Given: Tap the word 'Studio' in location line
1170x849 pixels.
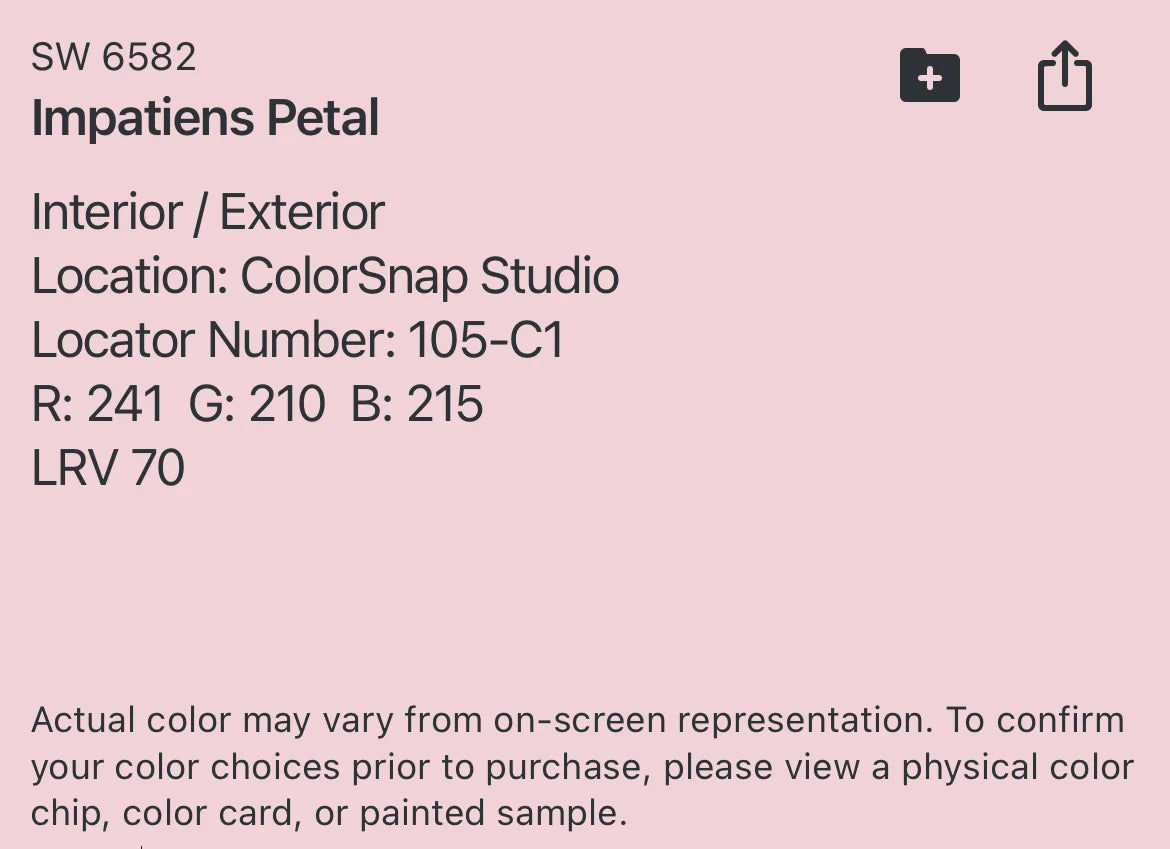Looking at the screenshot, I should click(x=550, y=275).
